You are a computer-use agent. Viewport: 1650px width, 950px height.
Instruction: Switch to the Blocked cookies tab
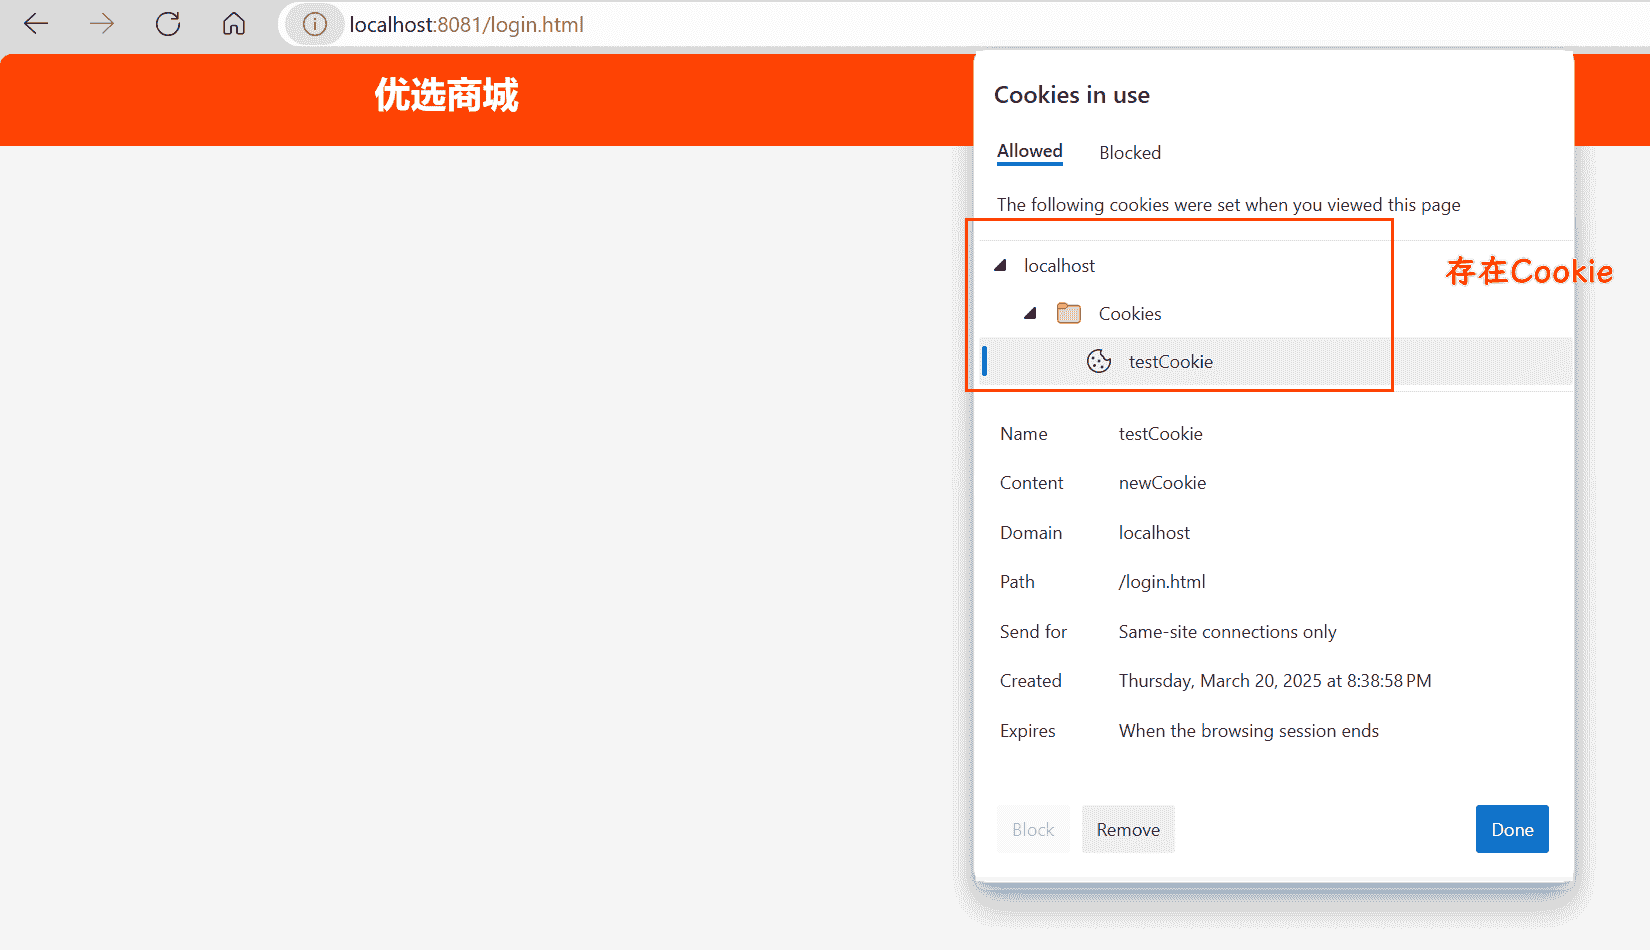(x=1130, y=153)
